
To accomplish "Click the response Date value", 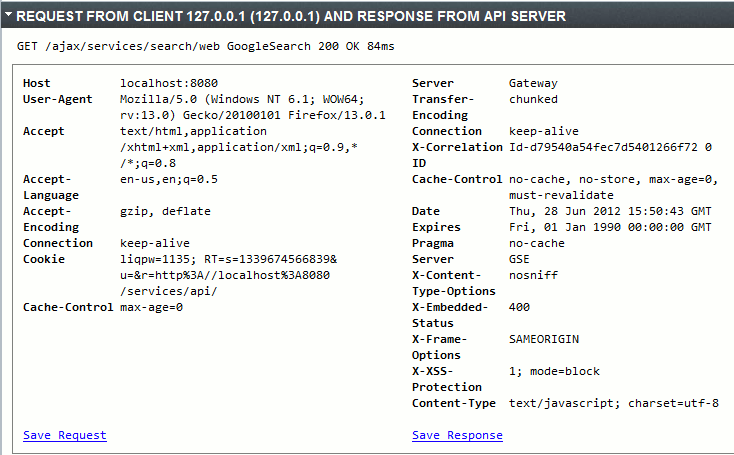I will [x=610, y=212].
